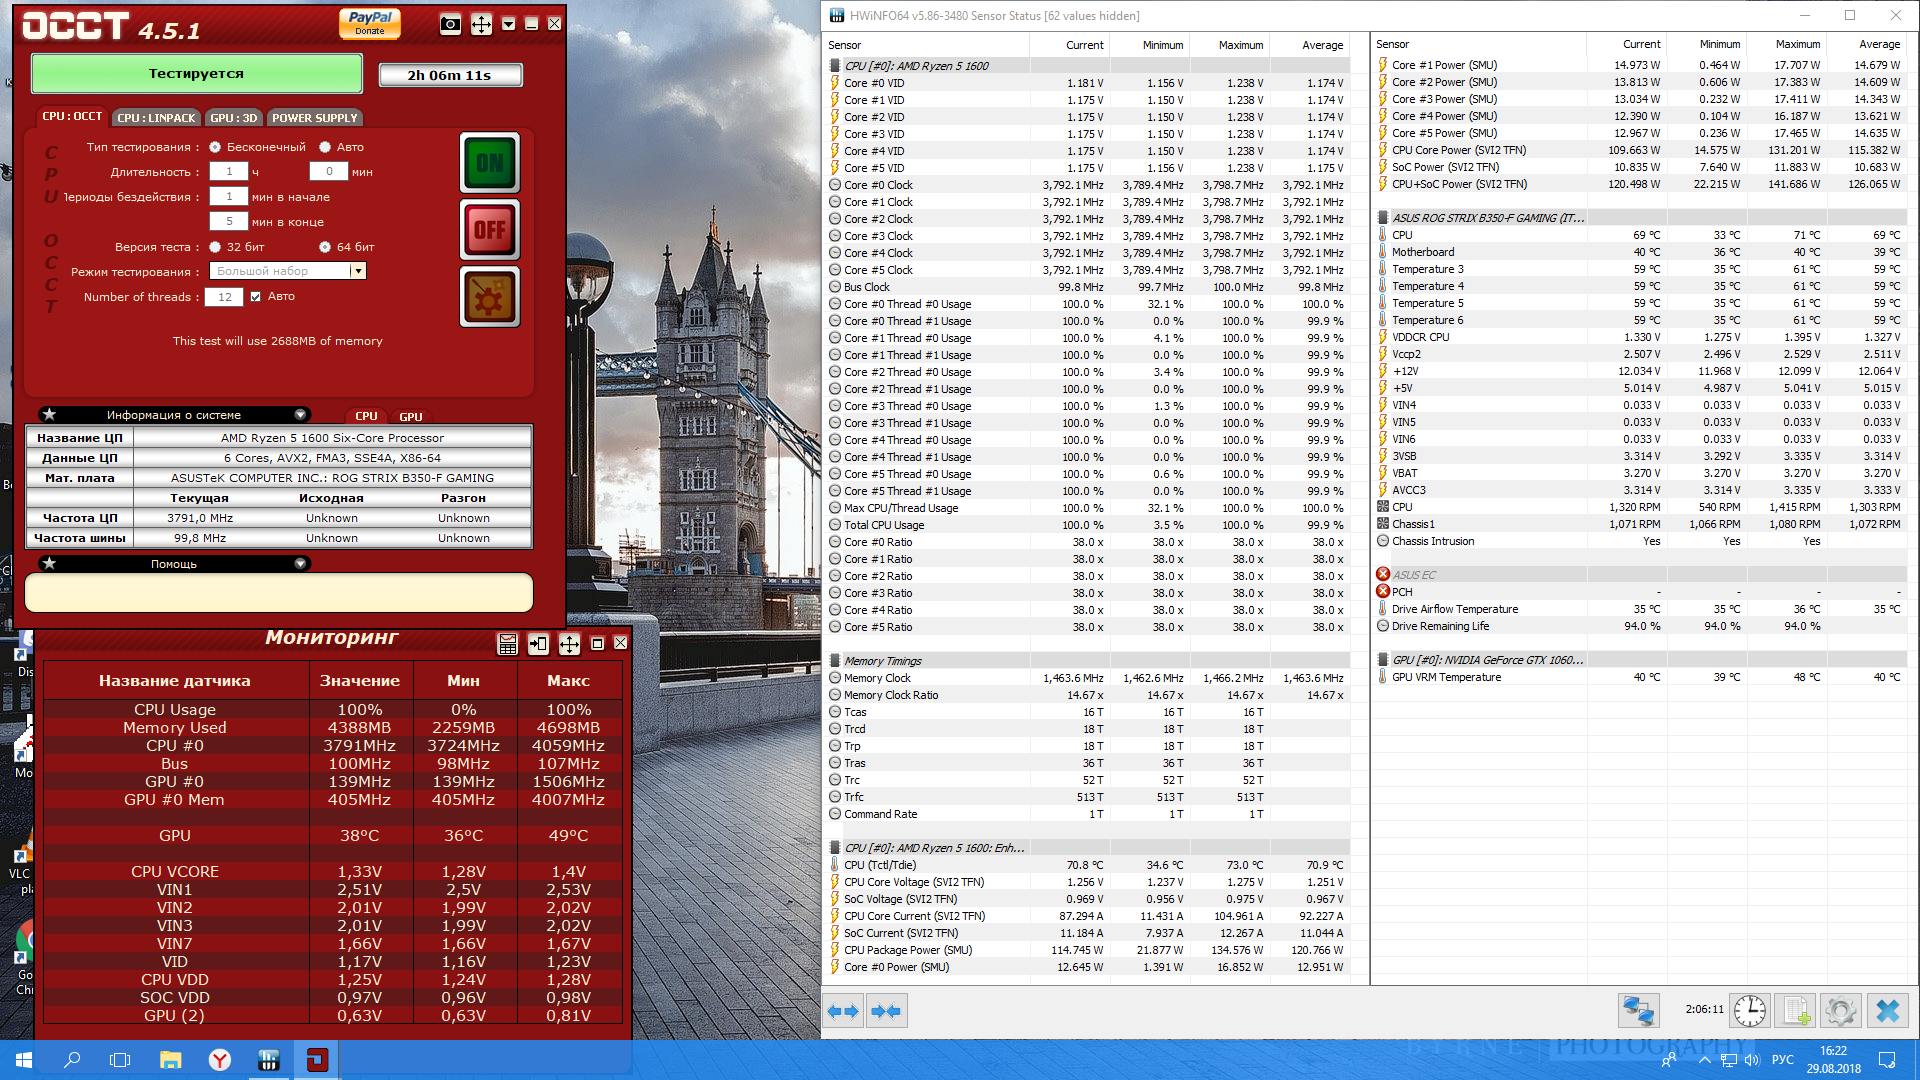The width and height of the screenshot is (1920, 1080).
Task: Reset HWiNFO sensor clock timer
Action: pos(1749,1011)
